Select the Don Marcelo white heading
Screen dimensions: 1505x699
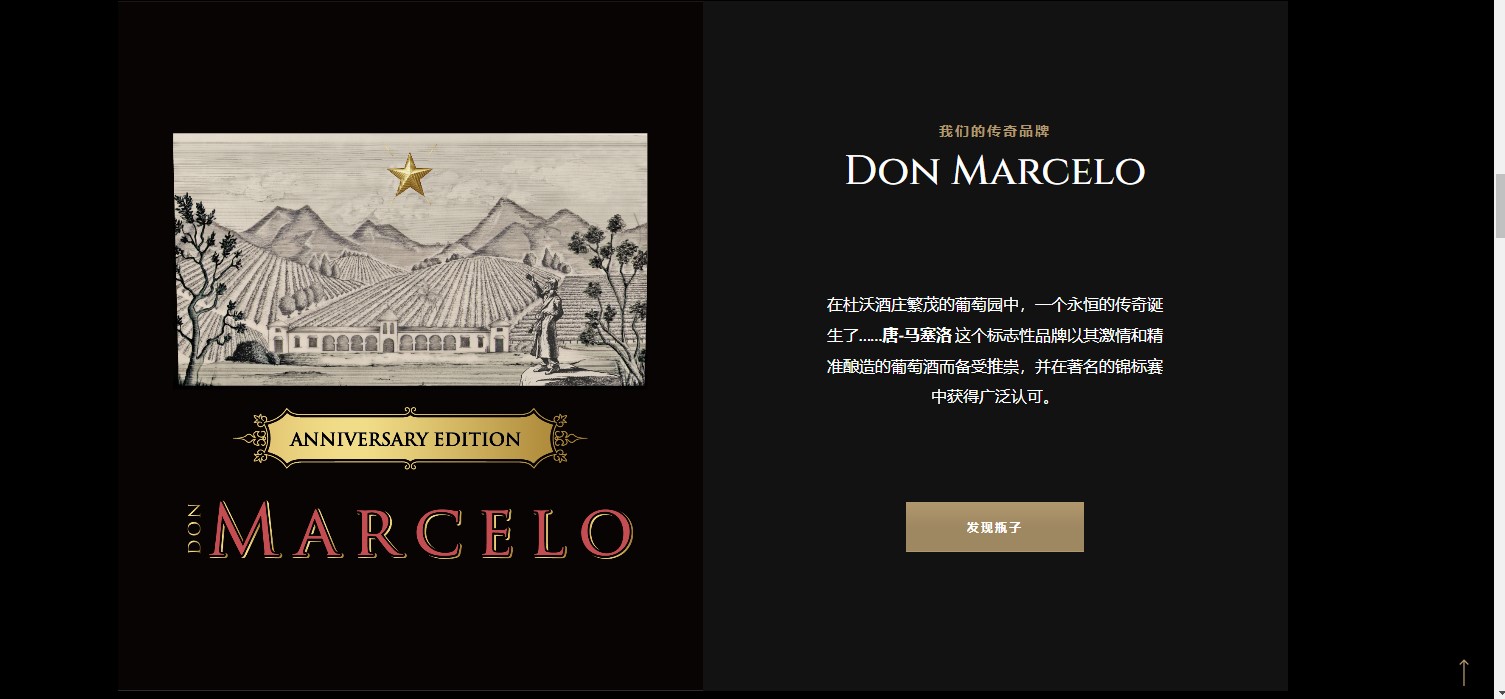995,171
